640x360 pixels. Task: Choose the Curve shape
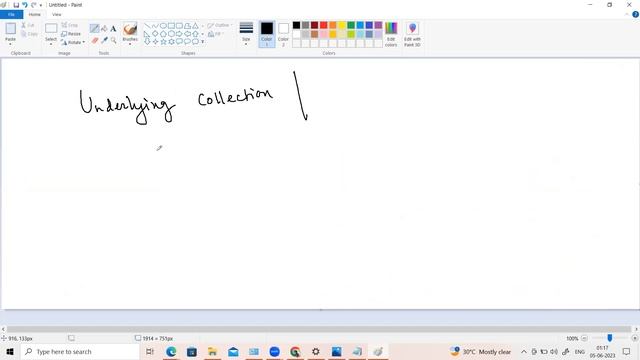tap(155, 26)
